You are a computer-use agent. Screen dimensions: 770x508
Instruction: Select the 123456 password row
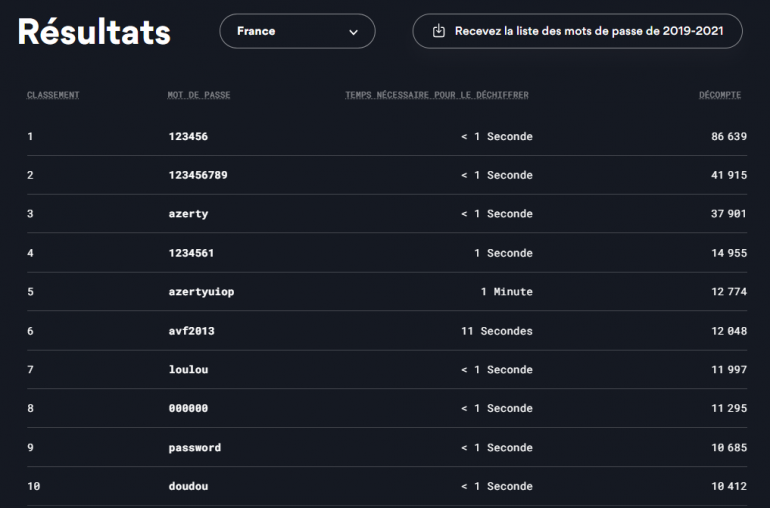coord(188,136)
